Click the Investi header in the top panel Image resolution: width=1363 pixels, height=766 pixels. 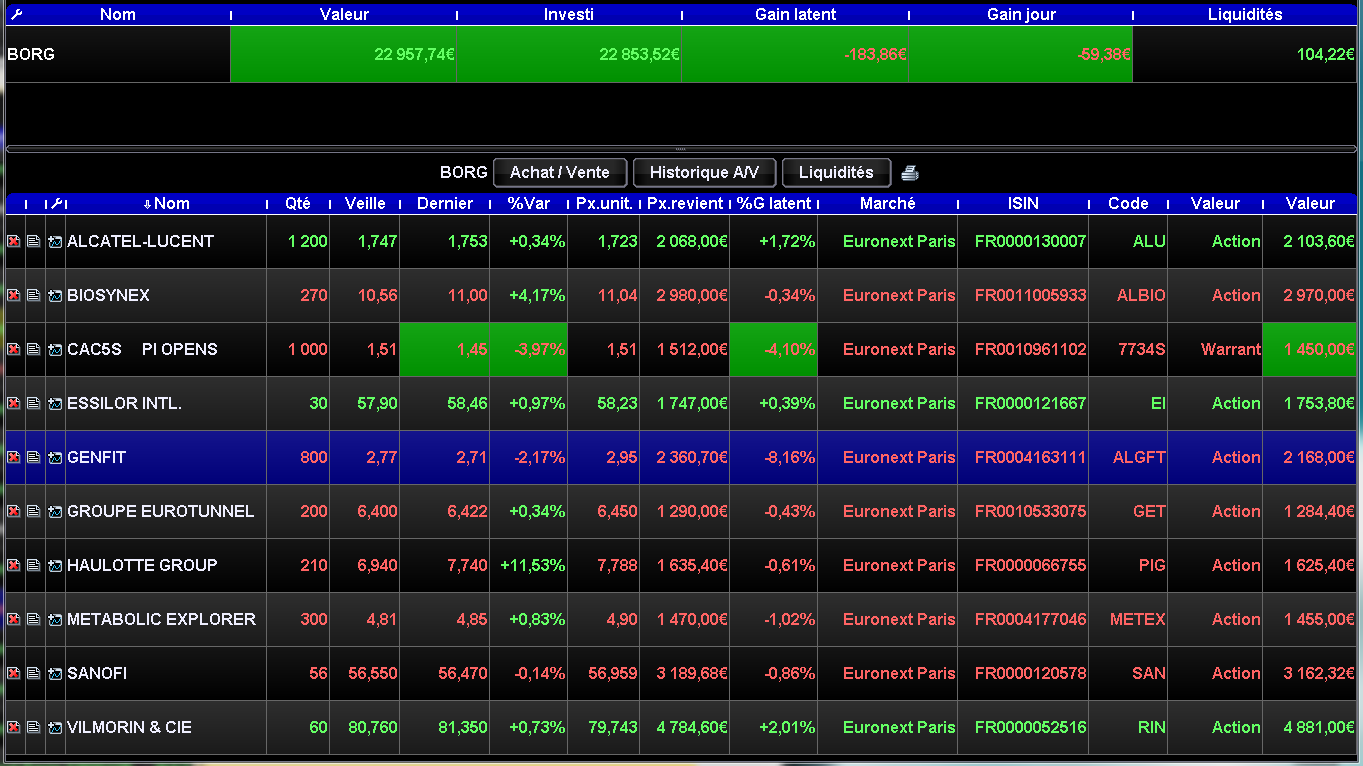[569, 14]
